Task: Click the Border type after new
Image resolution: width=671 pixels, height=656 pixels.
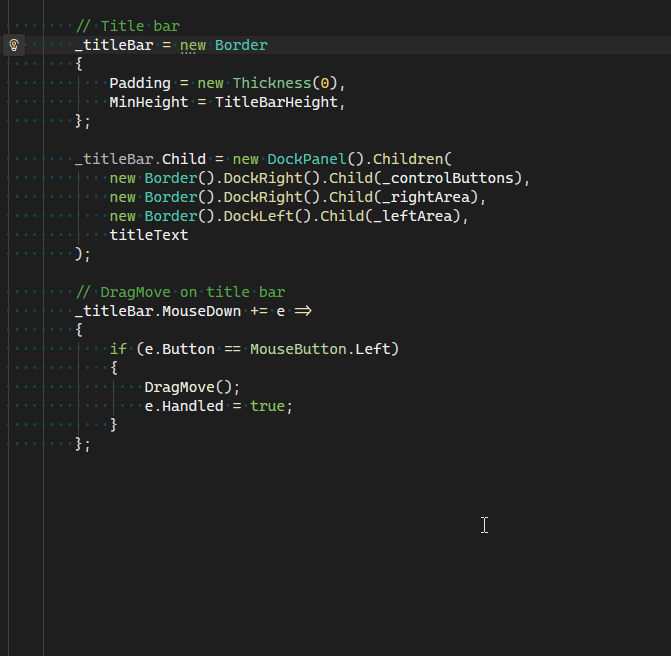Action: 241,45
